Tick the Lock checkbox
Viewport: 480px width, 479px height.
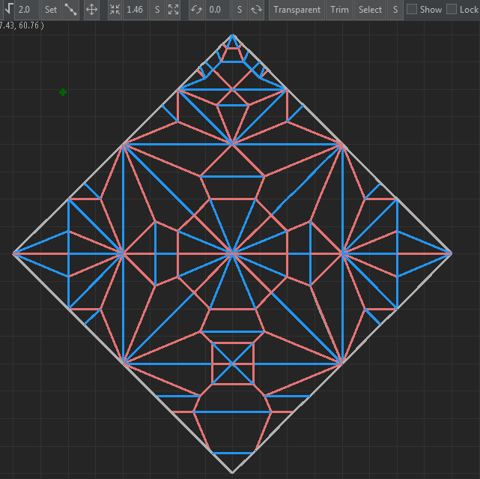point(451,9)
